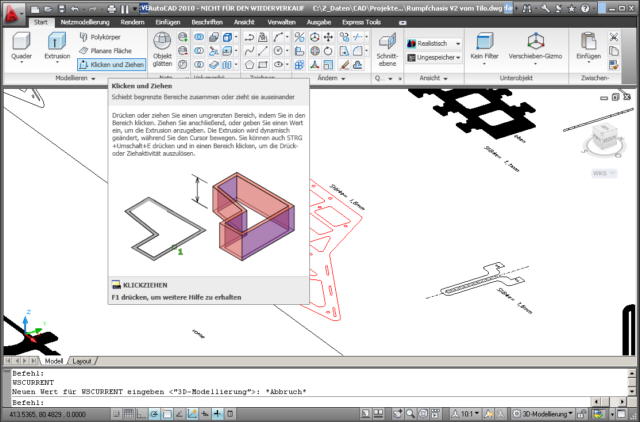640x422 pixels.
Task: Click the save icon in quick access toolbar
Action: click(x=62, y=9)
